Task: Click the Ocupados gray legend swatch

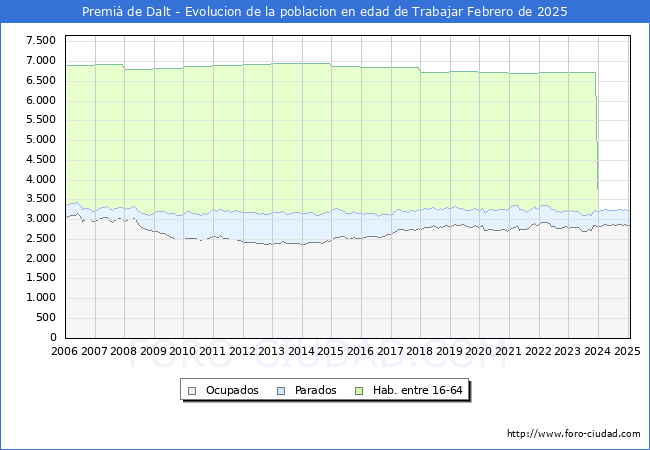Action: 192,391
